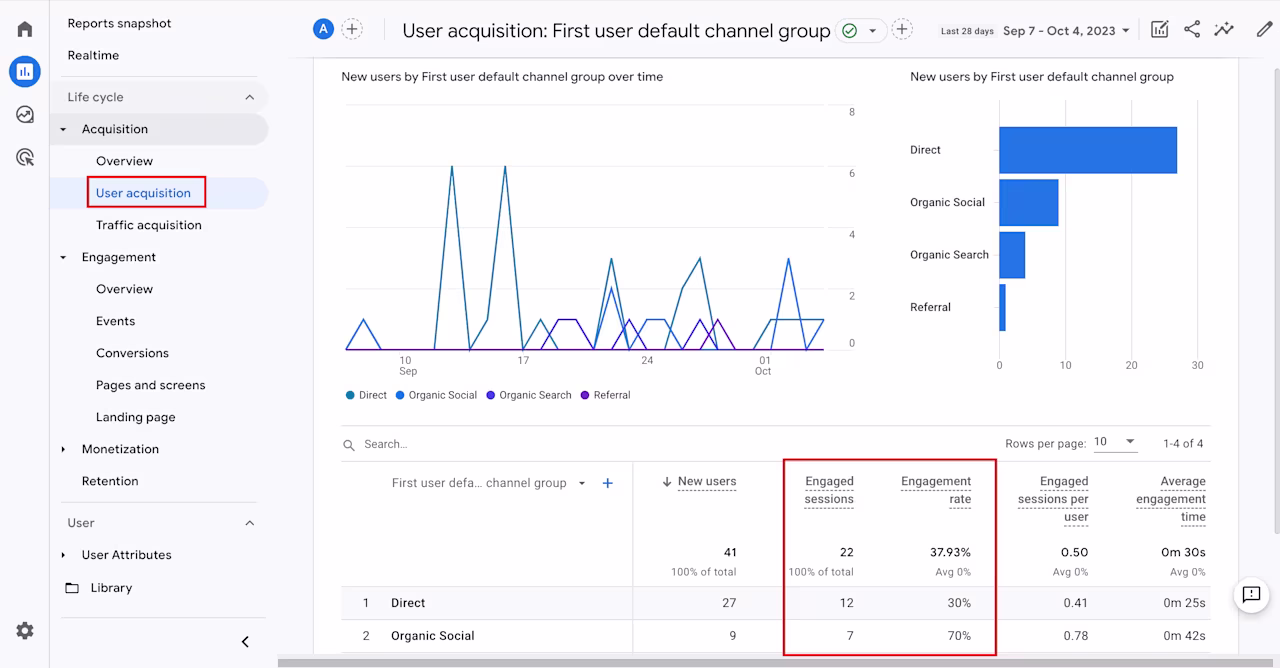The image size is (1280, 668).
Task: Open the Reports icon in left rail
Action: click(24, 71)
